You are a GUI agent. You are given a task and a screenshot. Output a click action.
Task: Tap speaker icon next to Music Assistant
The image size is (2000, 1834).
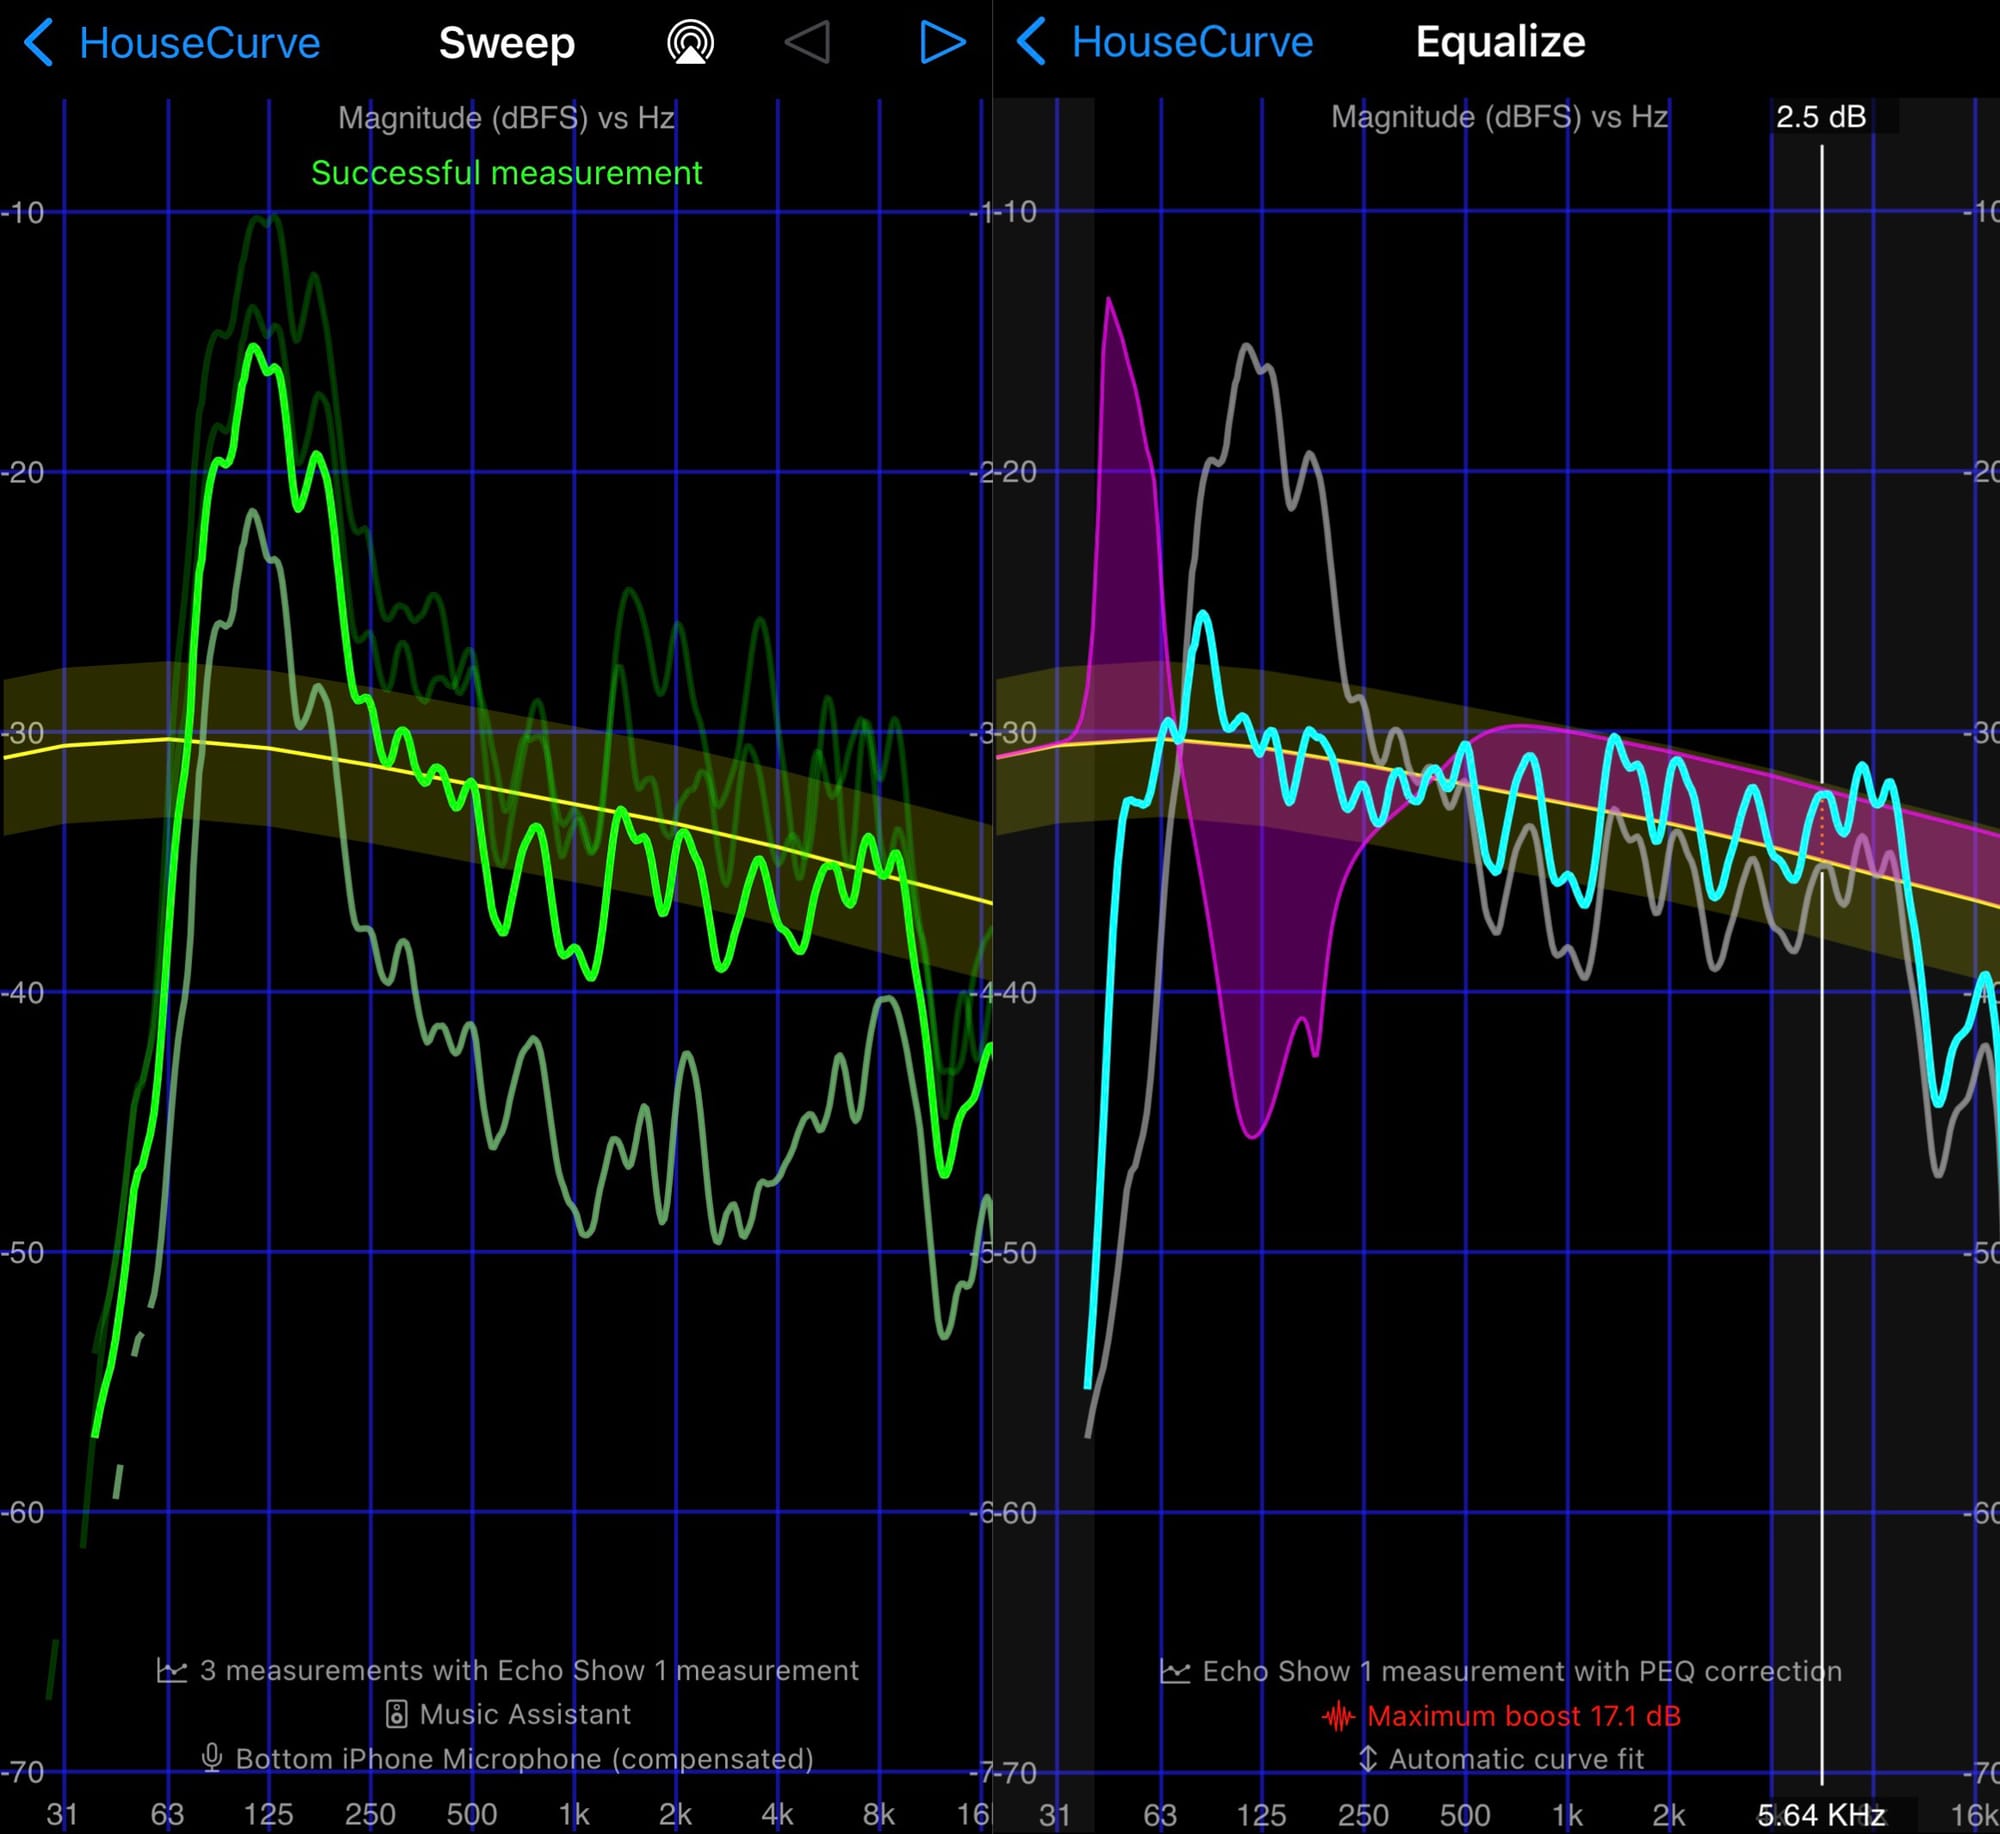coord(396,1714)
